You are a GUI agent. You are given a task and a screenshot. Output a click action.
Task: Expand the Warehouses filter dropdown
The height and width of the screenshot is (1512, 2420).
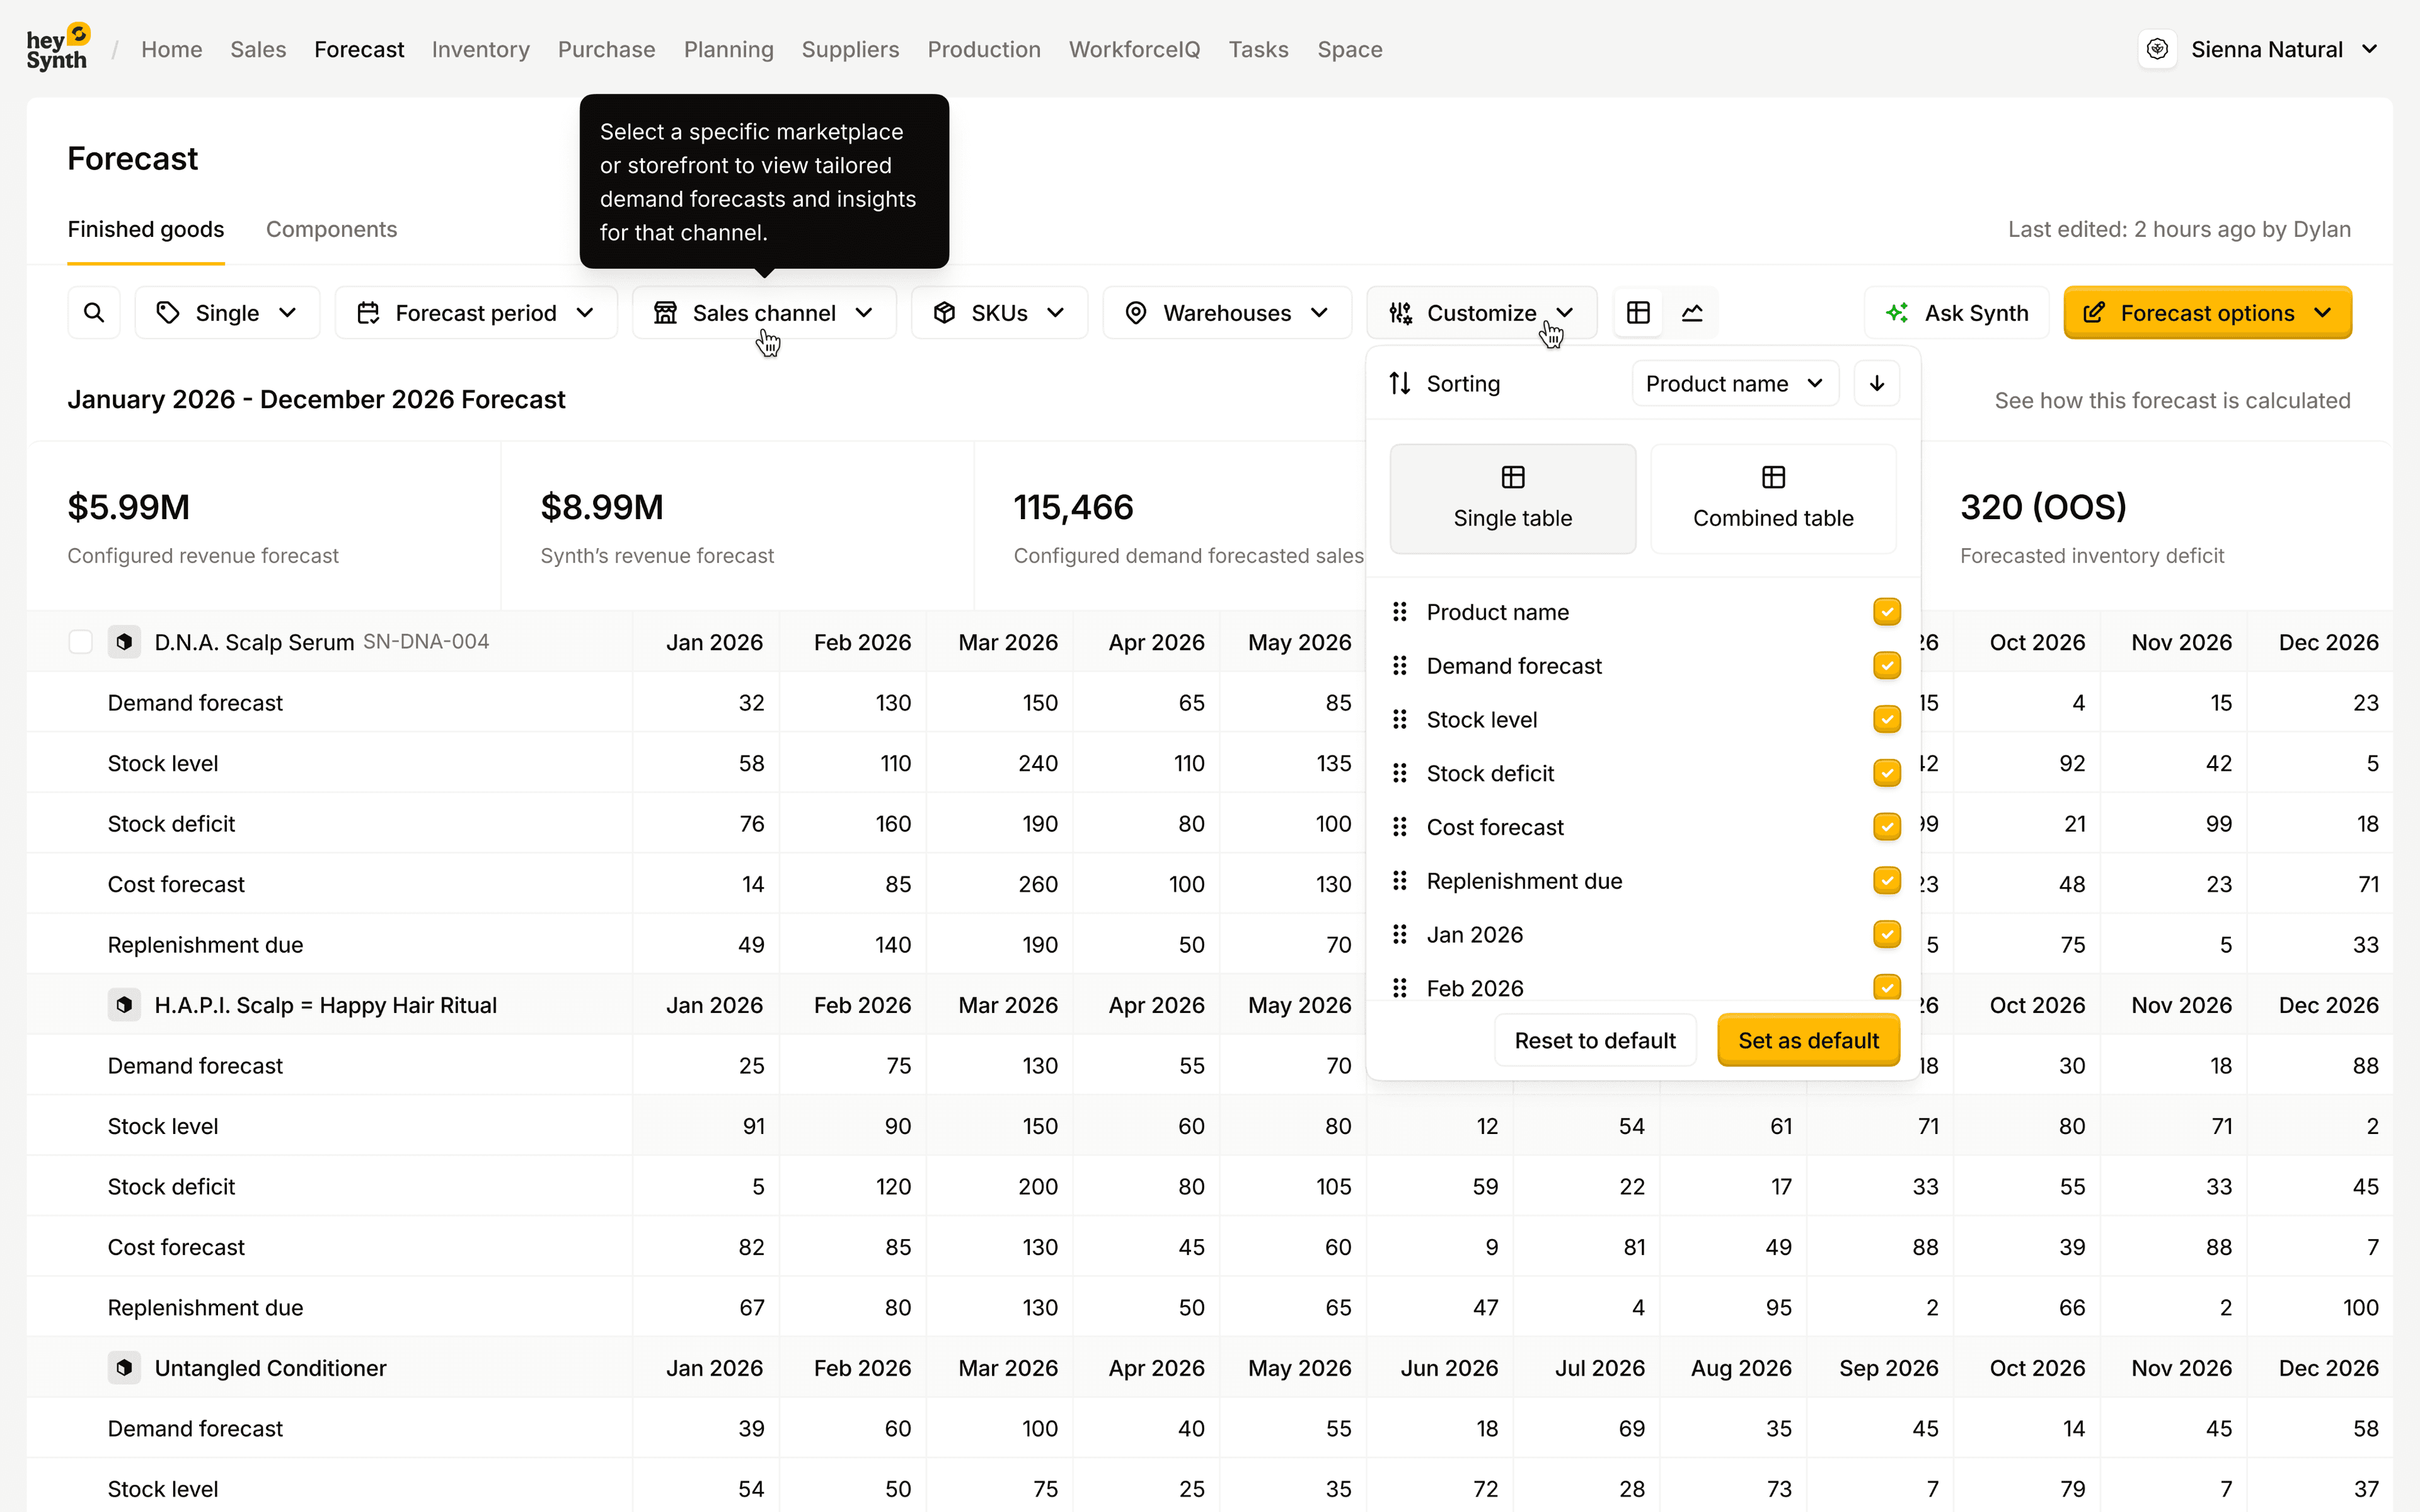1227,313
